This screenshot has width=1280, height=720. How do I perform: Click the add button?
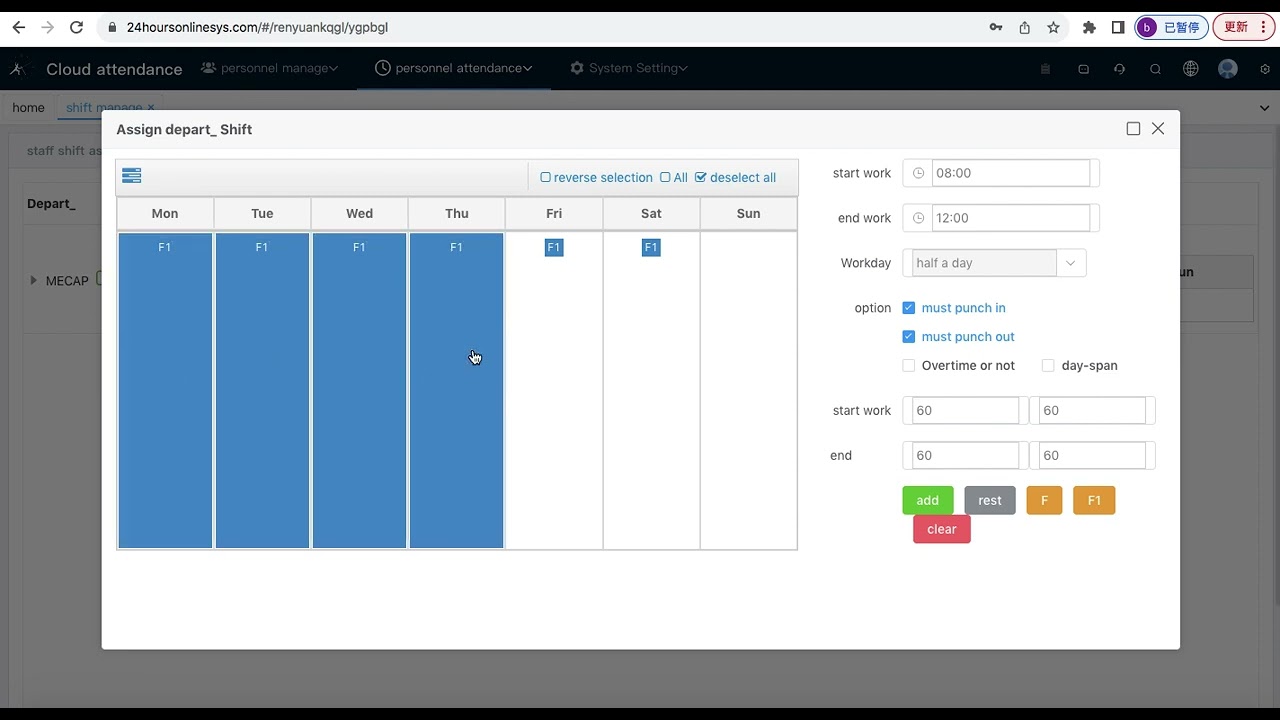[x=928, y=500]
